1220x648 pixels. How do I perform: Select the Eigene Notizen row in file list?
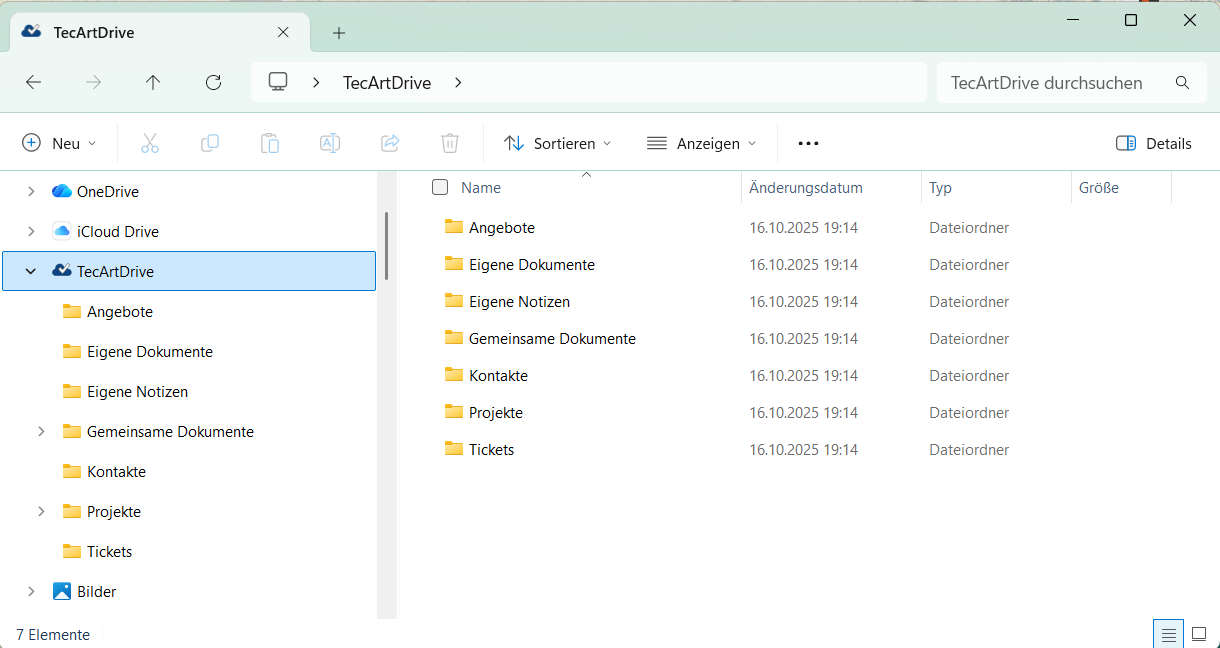(800, 301)
